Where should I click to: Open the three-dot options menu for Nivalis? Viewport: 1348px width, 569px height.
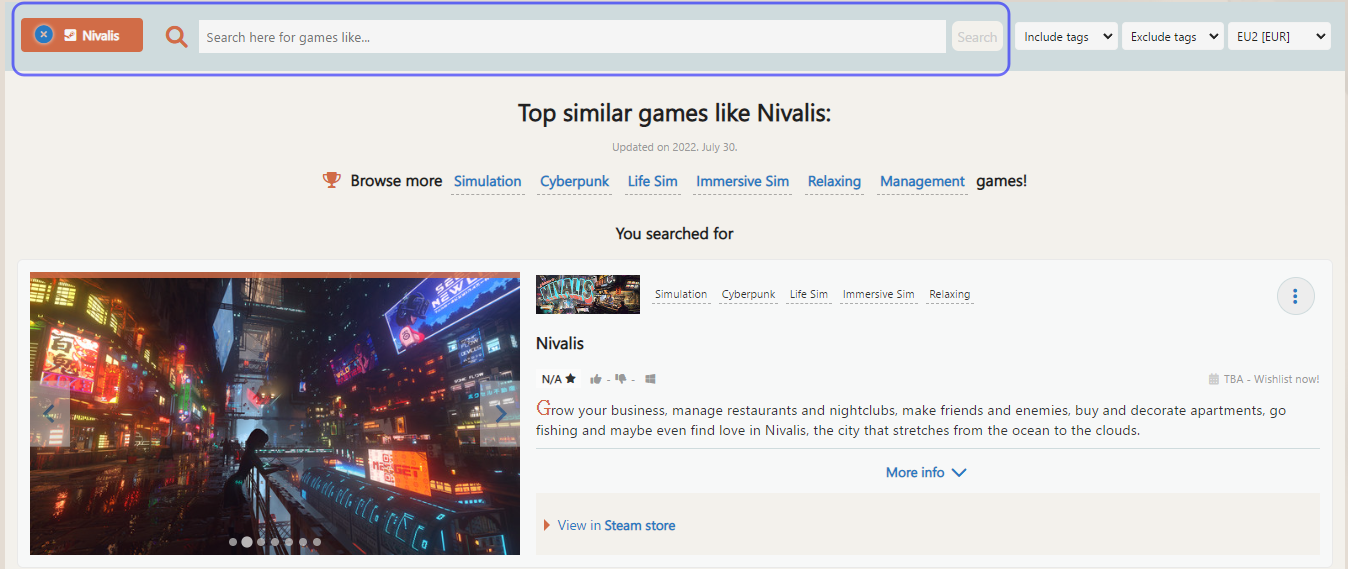(x=1295, y=296)
